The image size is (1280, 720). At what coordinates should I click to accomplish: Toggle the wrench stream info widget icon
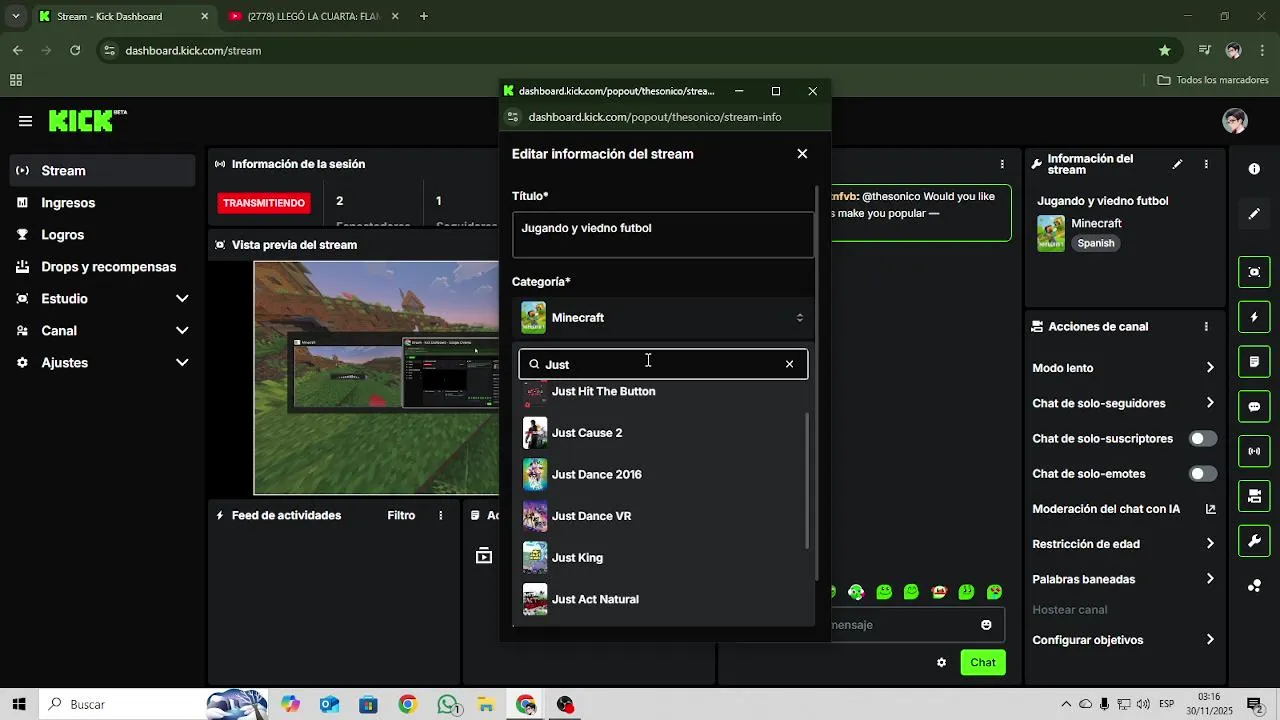tap(1254, 542)
